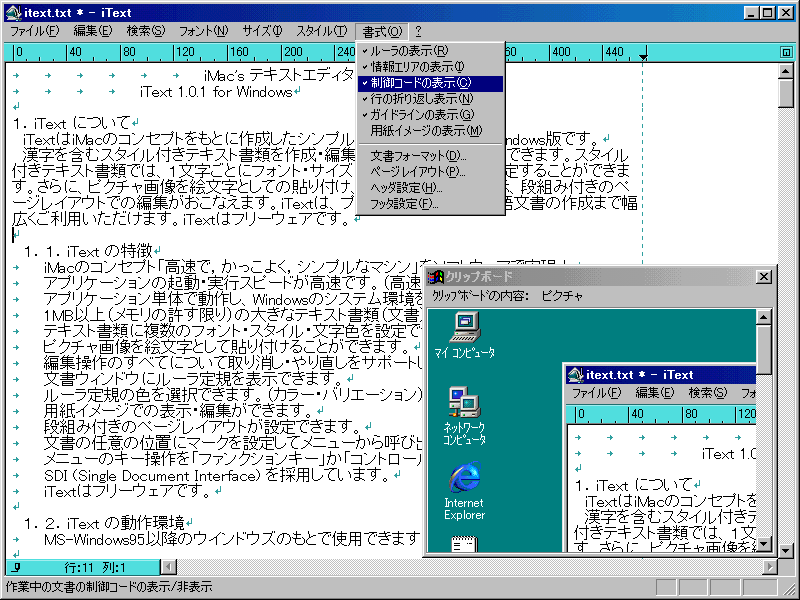The height and width of the screenshot is (600, 800).
Task: Click ruler at the 400 mark
Action: tap(561, 52)
